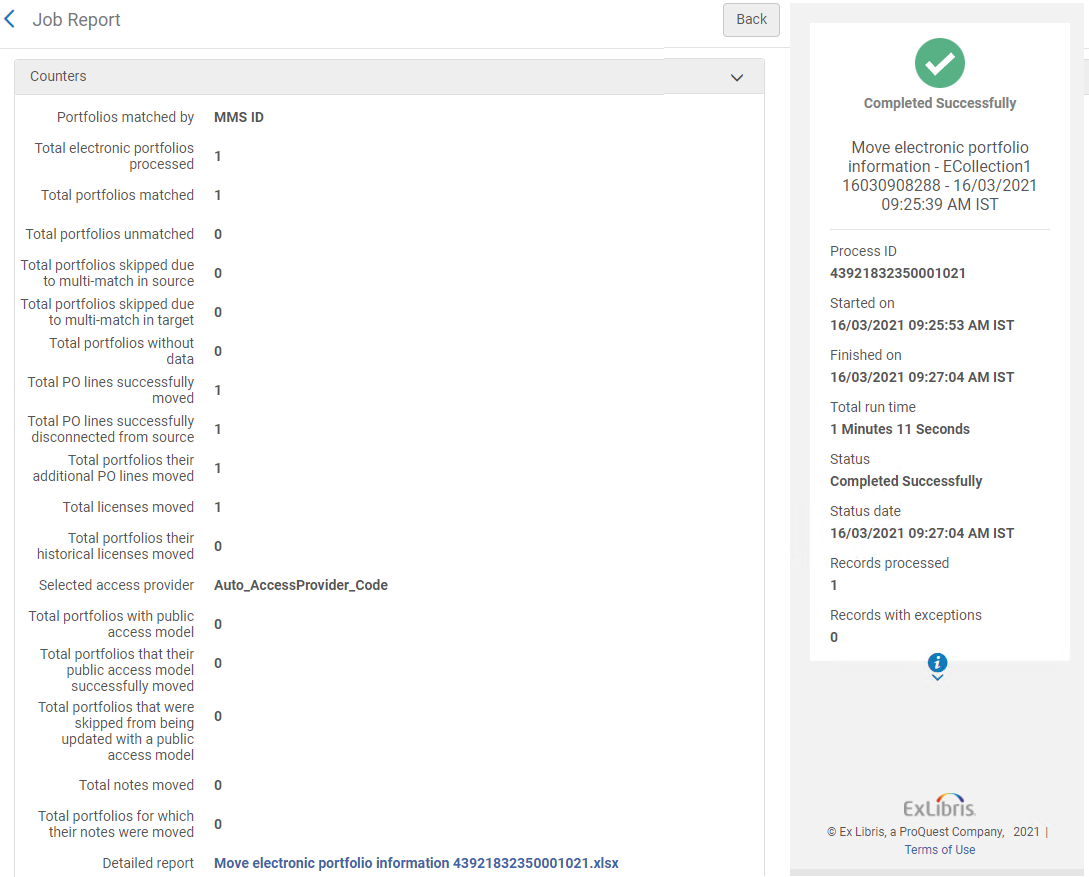
Task: Expand more details with the small chevron under the info icon
Action: pos(937,678)
